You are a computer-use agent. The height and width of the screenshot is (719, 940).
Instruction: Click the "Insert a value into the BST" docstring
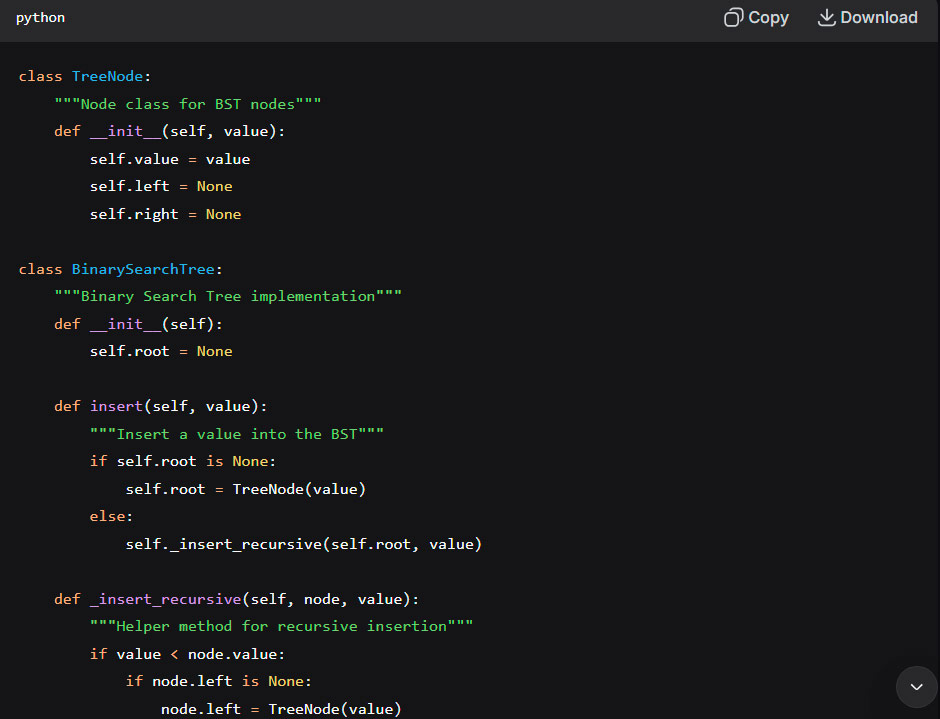click(237, 434)
